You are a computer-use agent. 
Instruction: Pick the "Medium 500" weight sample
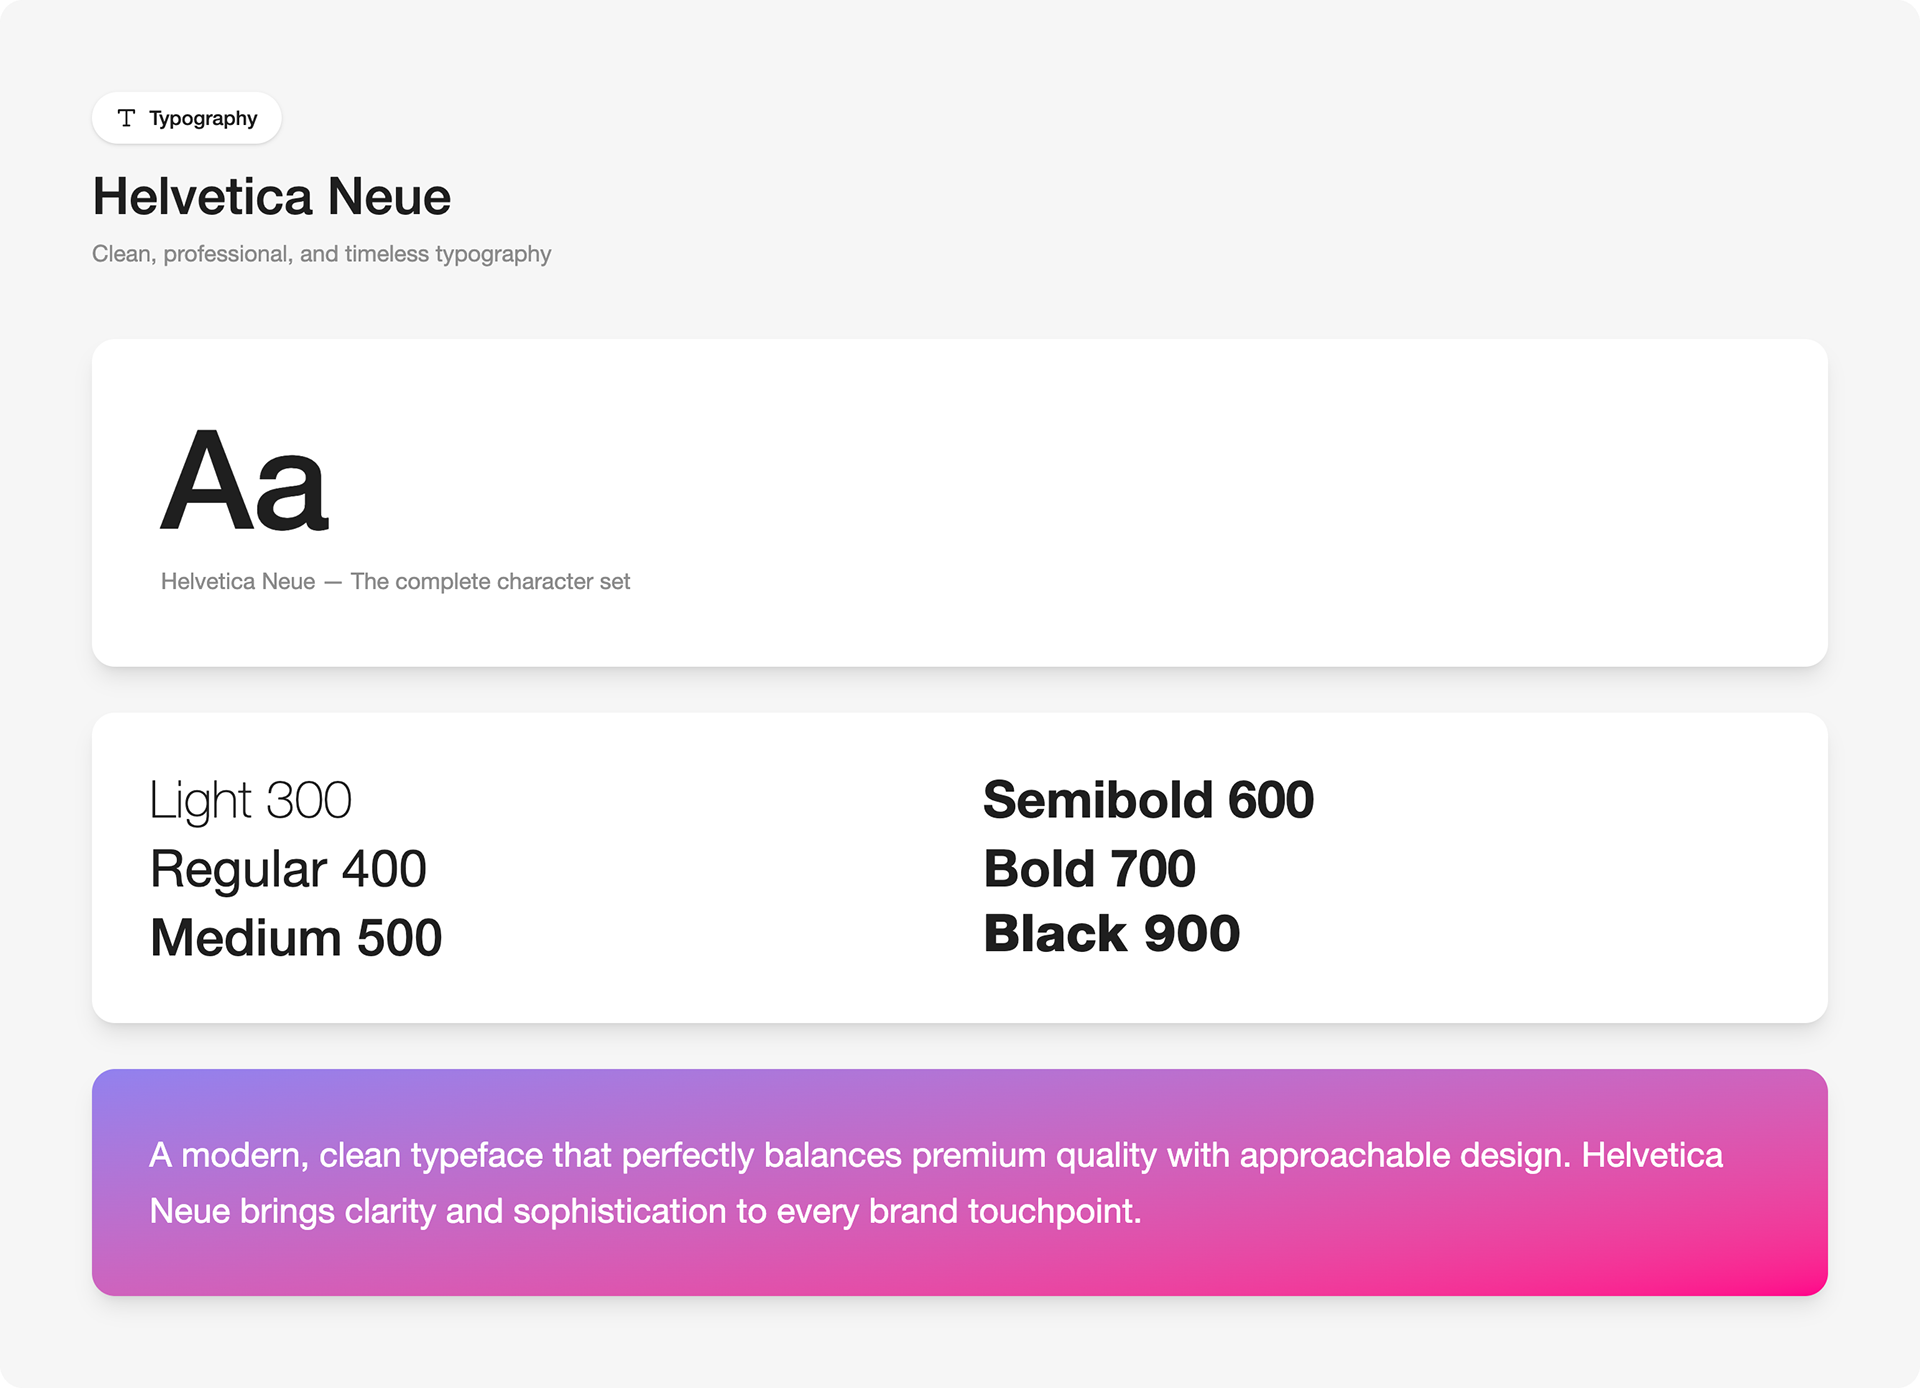(295, 937)
